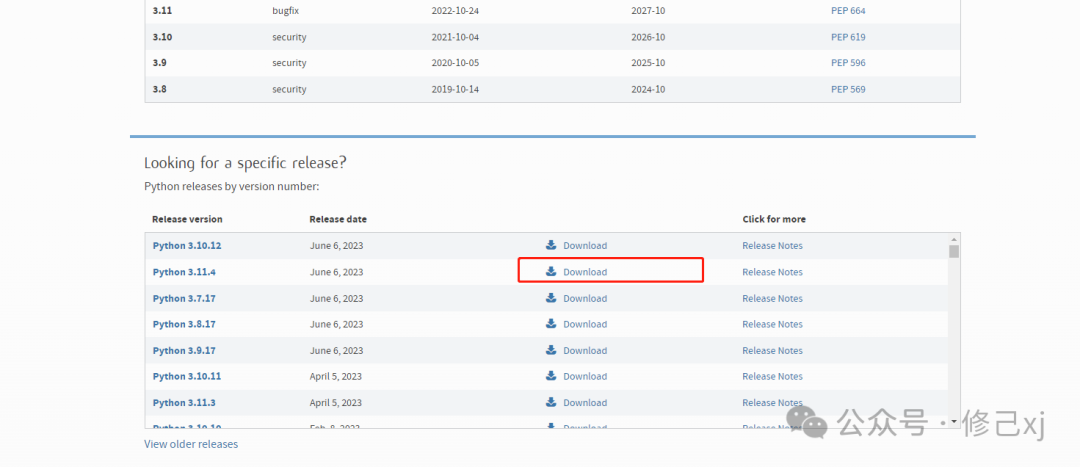
Task: Click Download text for Python 3.8.17
Action: [585, 324]
